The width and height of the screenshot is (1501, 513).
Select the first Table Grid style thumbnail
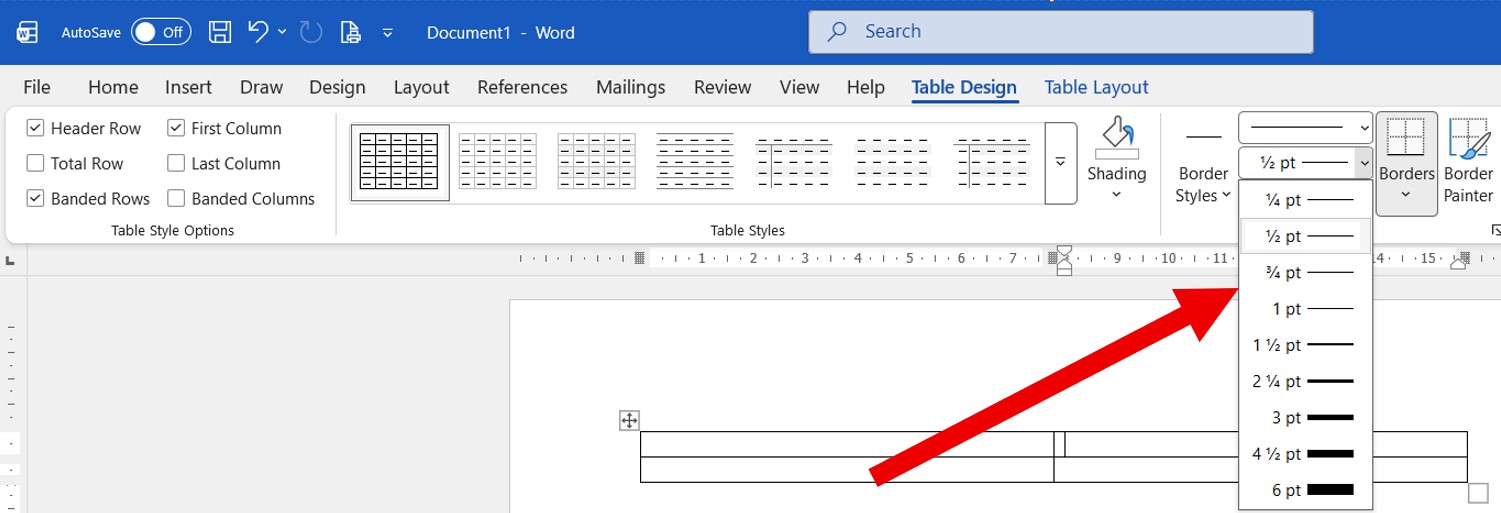point(399,162)
